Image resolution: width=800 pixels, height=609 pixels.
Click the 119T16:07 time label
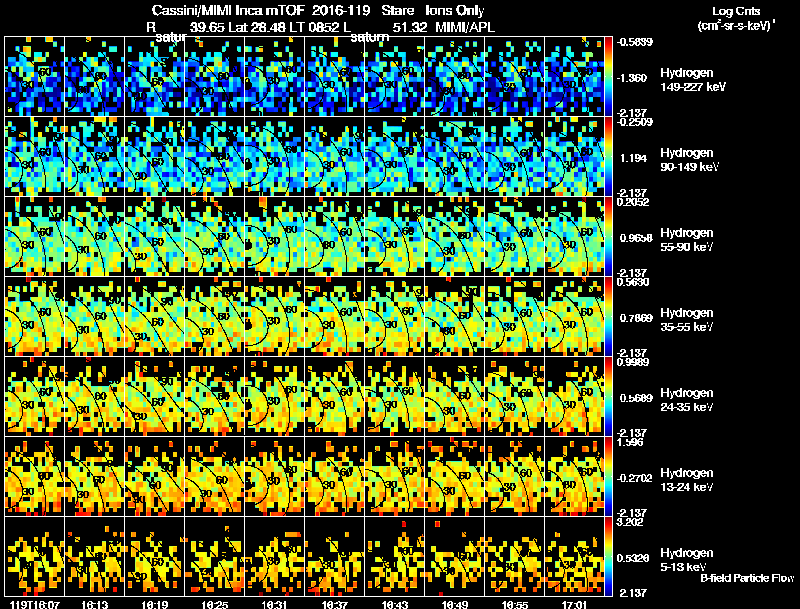(34, 604)
